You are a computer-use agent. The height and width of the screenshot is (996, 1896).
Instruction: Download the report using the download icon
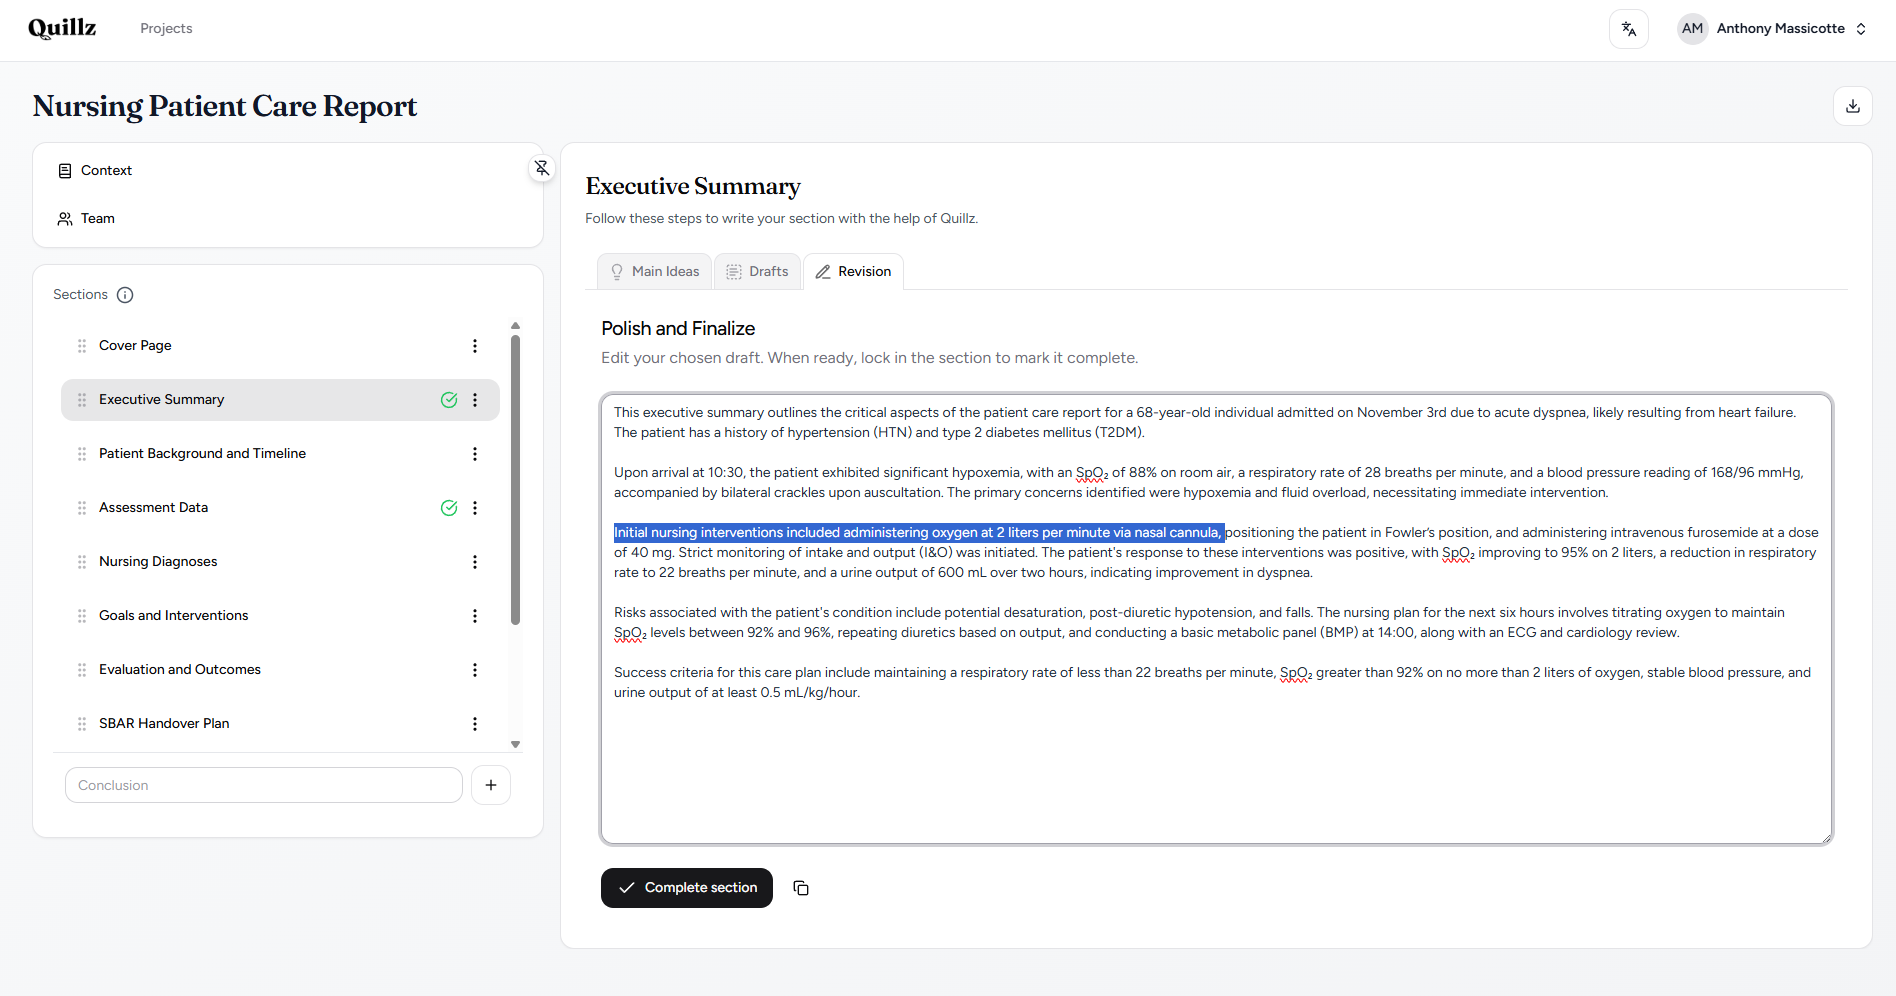pos(1852,105)
